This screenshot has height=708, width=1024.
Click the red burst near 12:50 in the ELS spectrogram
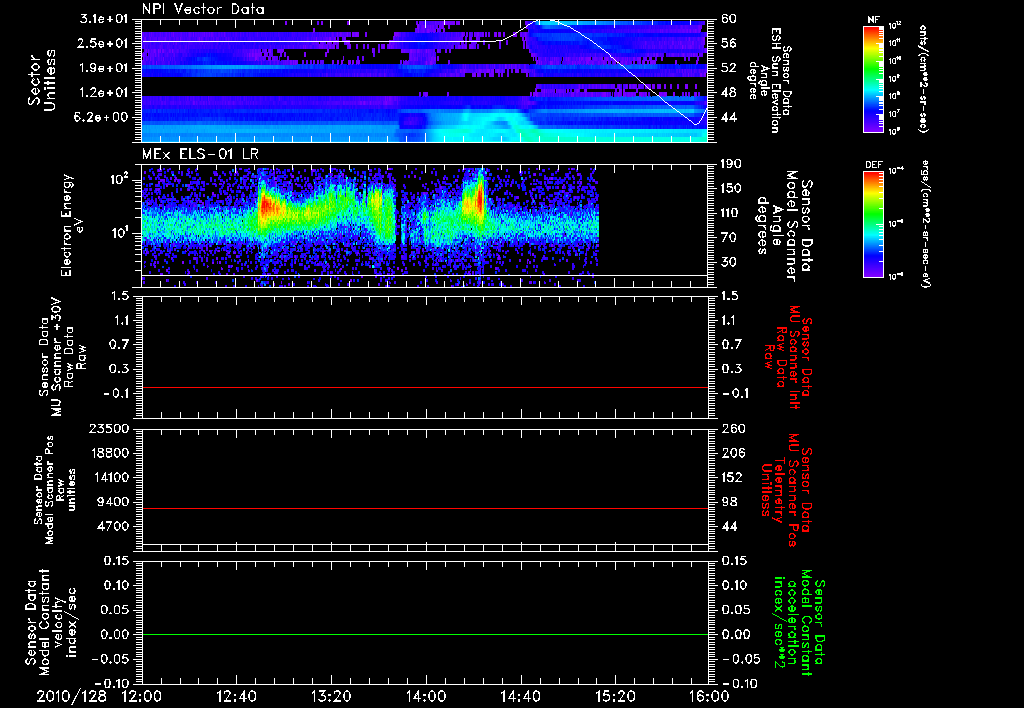tap(266, 207)
